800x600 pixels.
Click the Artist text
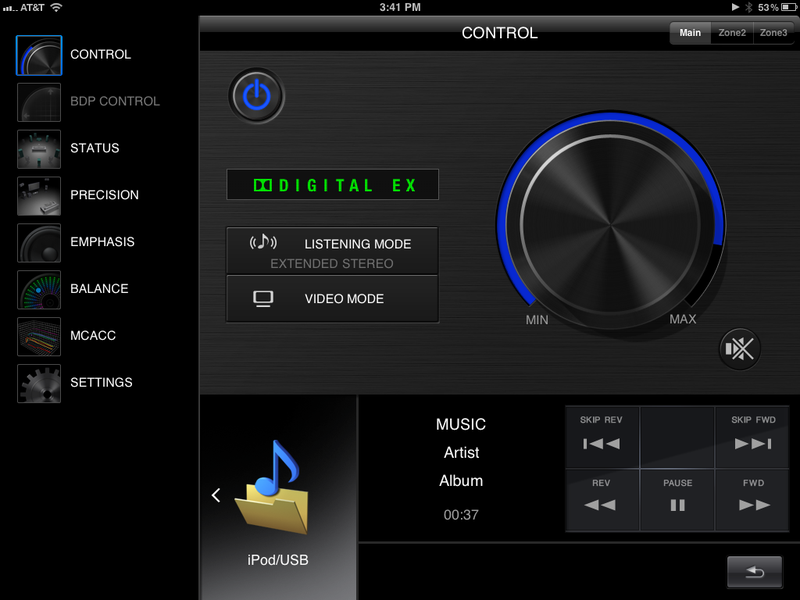pyautogui.click(x=461, y=453)
